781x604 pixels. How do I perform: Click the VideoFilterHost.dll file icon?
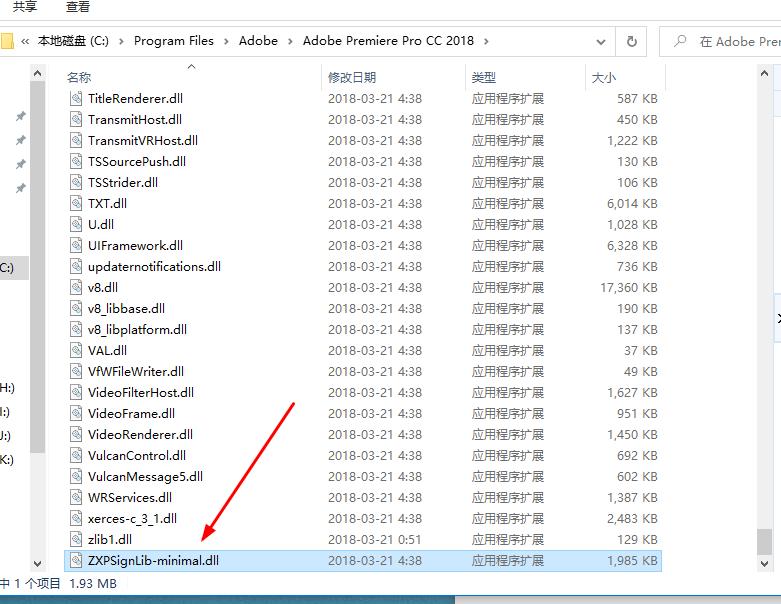click(76, 392)
